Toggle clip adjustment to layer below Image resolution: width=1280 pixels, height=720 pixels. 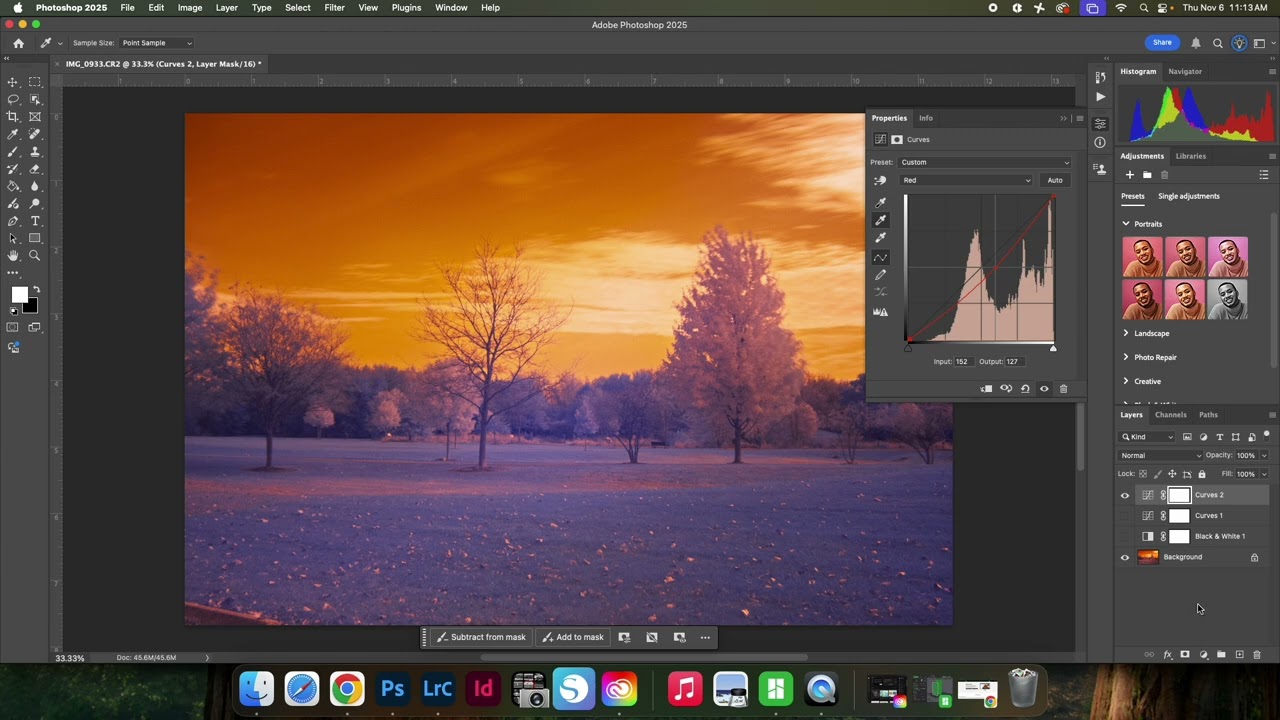[986, 389]
